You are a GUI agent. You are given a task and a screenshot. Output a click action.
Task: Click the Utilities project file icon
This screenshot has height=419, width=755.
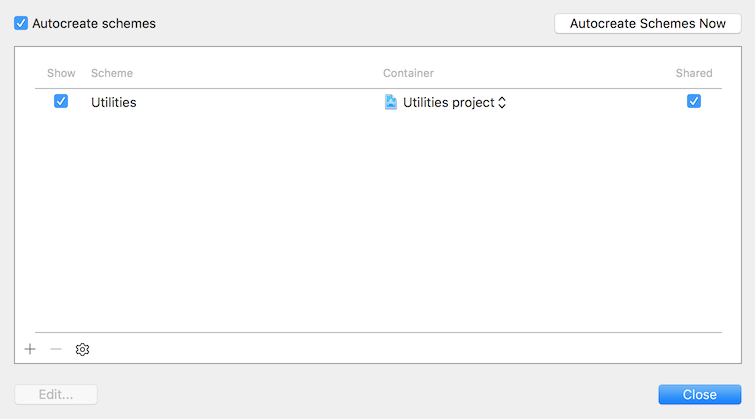(x=391, y=102)
